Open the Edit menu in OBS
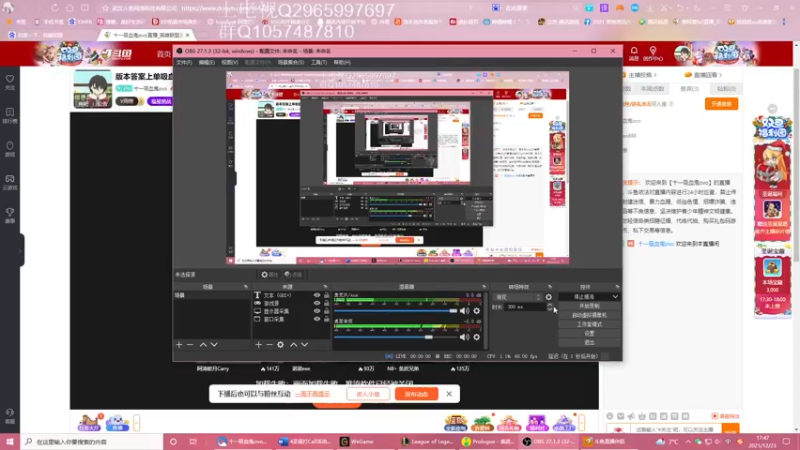This screenshot has height=450, width=800. [206, 62]
